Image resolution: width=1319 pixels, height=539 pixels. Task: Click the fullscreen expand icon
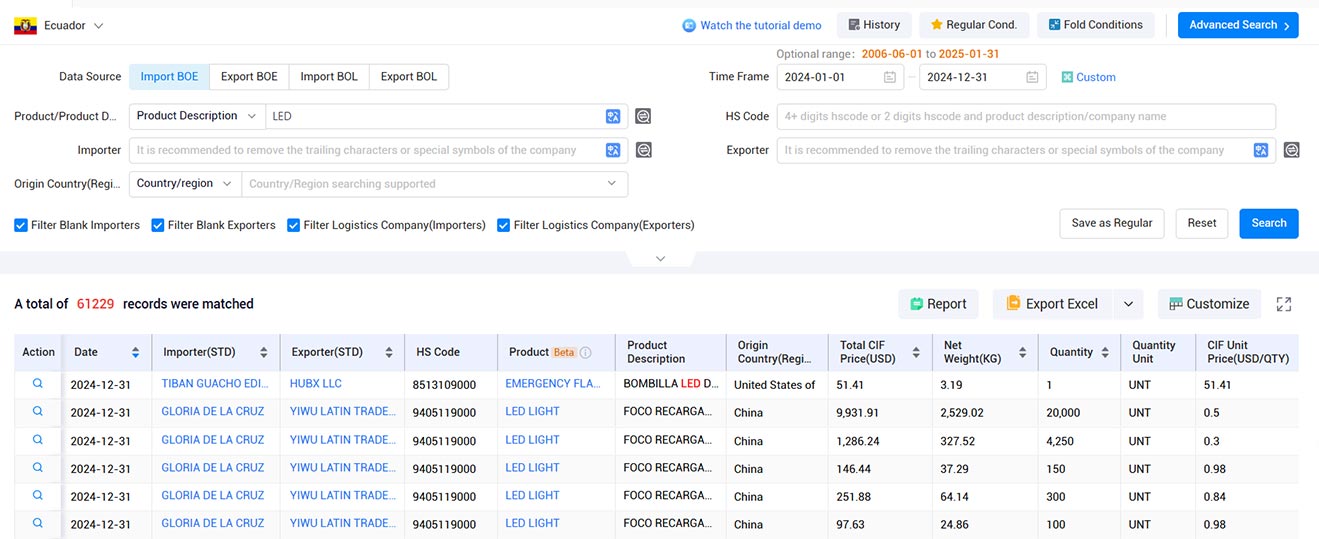[1284, 304]
